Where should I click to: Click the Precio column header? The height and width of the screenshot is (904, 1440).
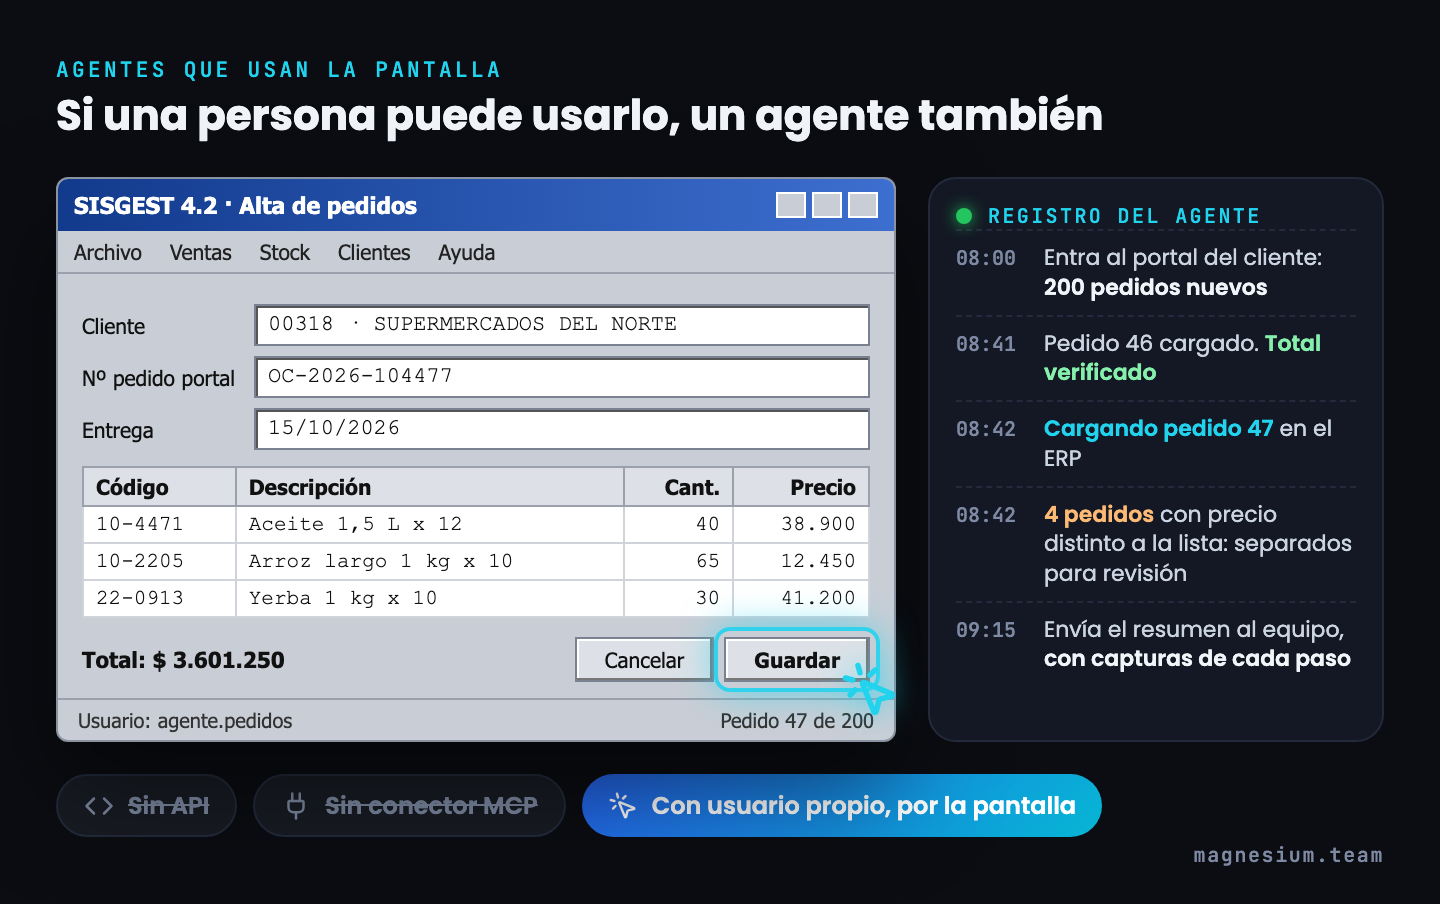(801, 487)
